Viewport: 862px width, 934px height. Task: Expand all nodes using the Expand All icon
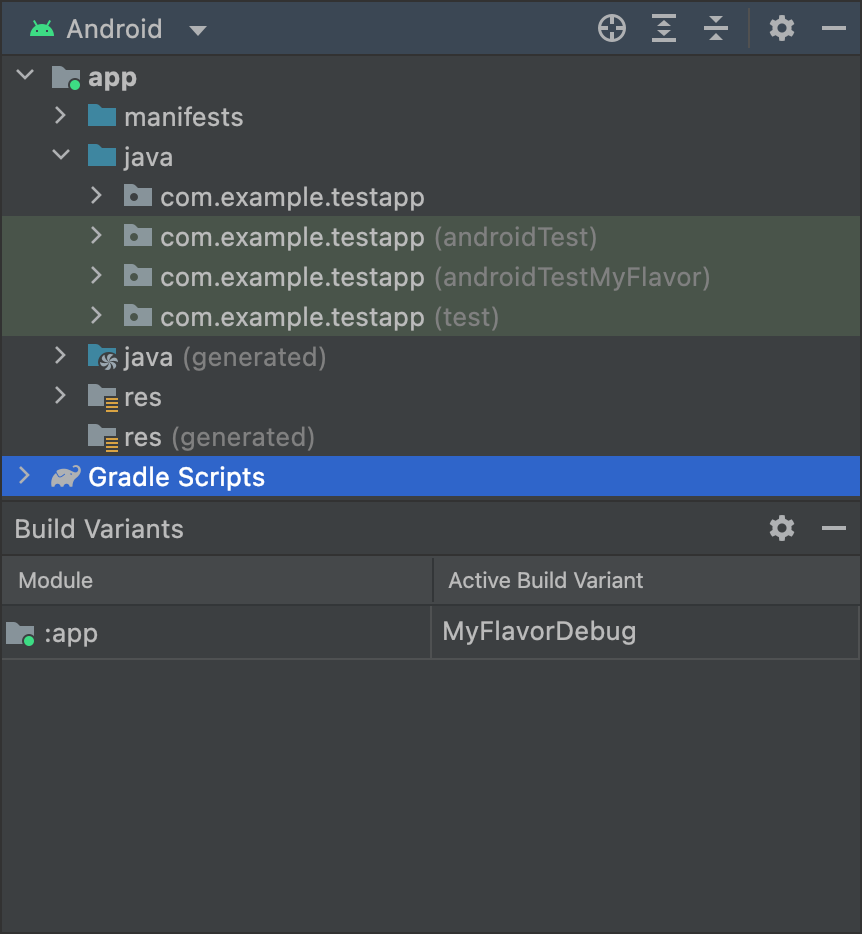pyautogui.click(x=663, y=28)
